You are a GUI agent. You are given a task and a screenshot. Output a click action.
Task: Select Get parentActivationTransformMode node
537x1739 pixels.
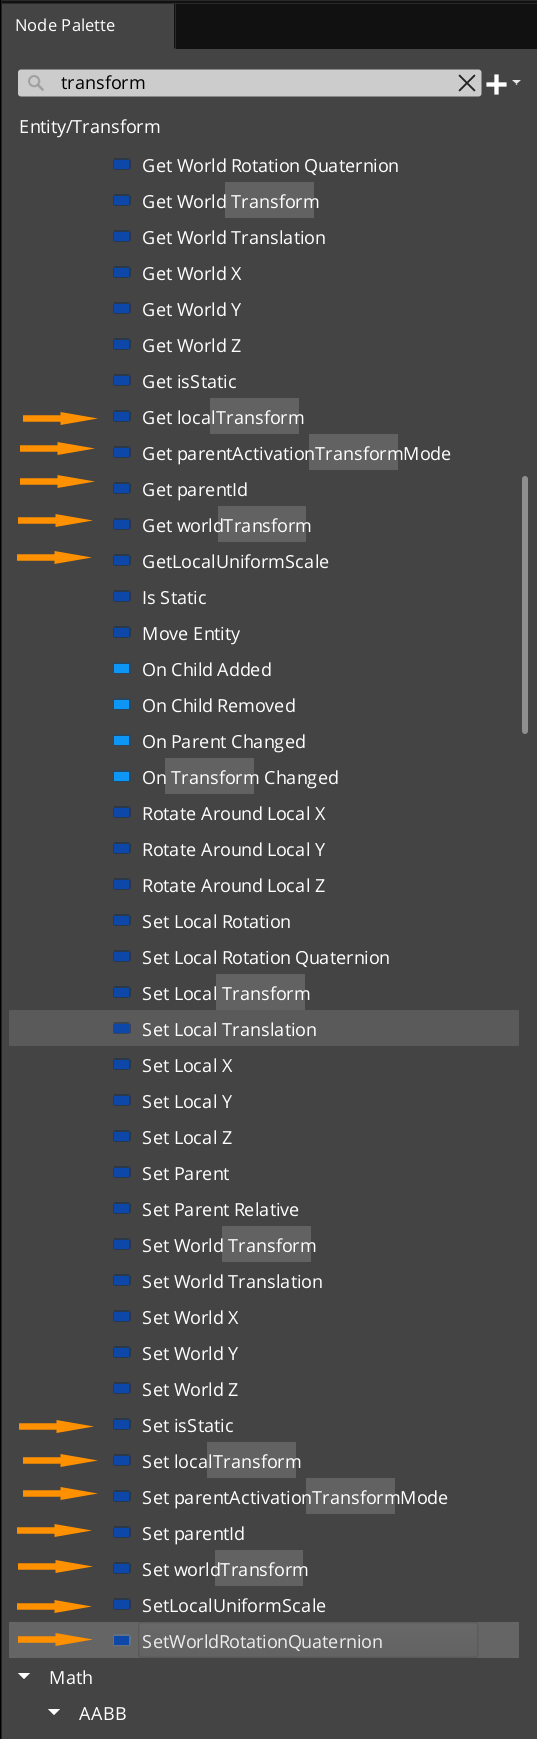point(296,453)
